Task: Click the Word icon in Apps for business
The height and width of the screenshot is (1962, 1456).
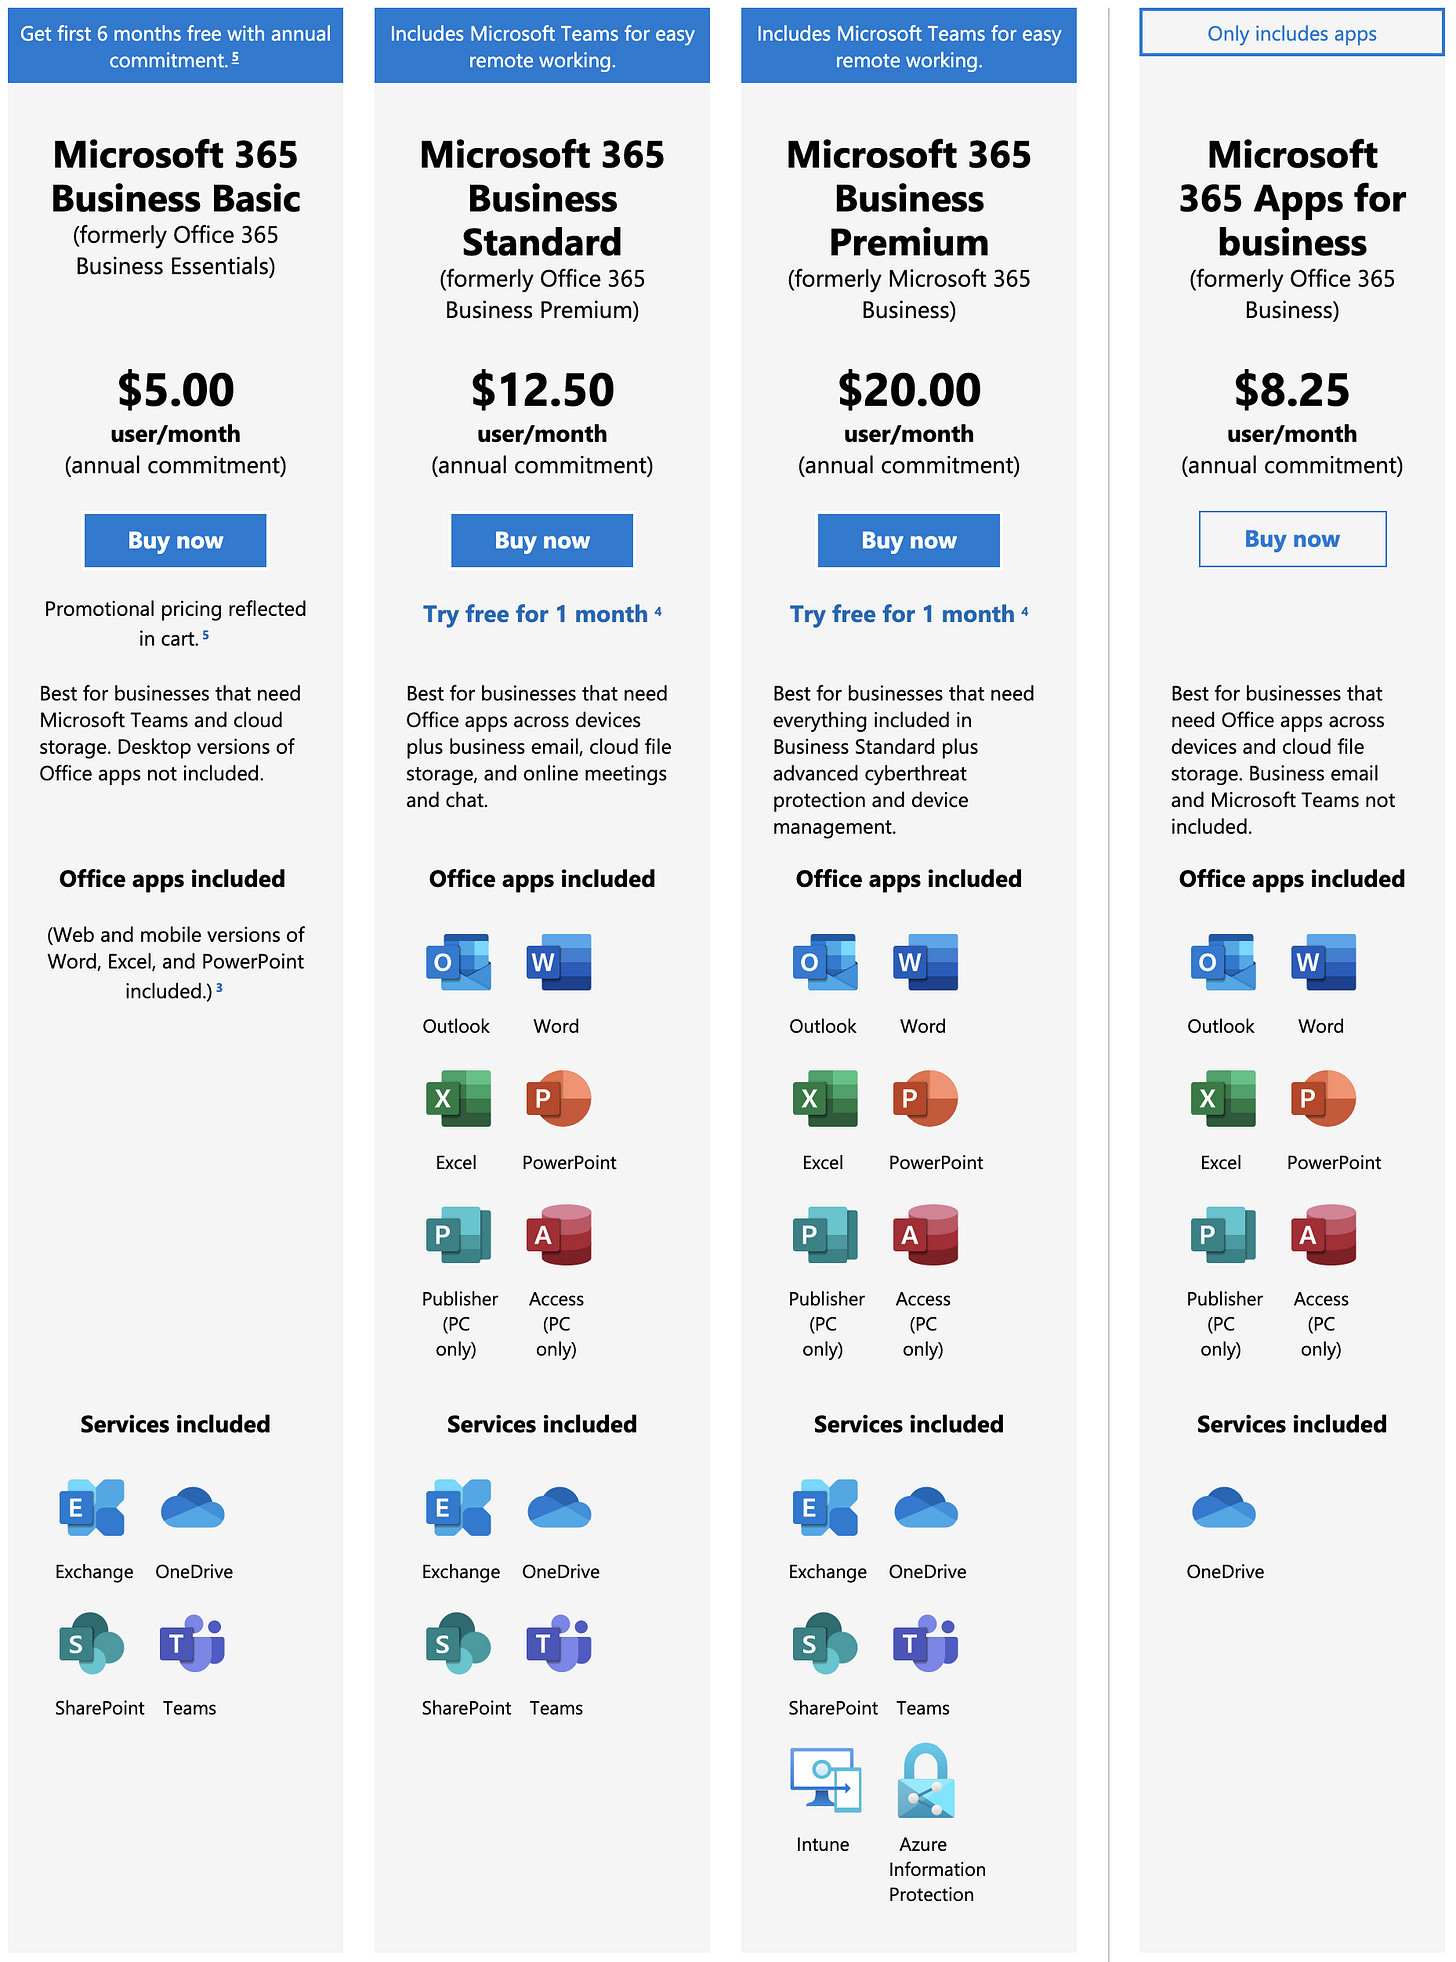Action: pyautogui.click(x=1323, y=962)
